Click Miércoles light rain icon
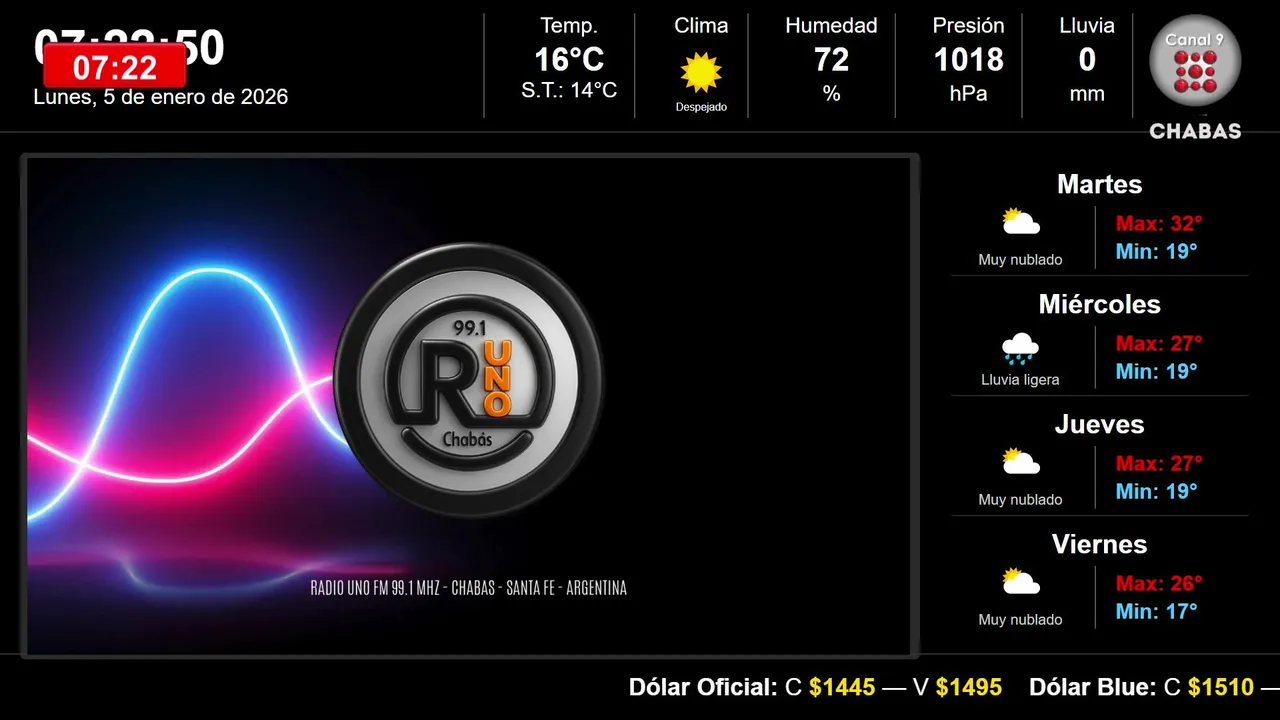The height and width of the screenshot is (720, 1280). [x=1021, y=348]
